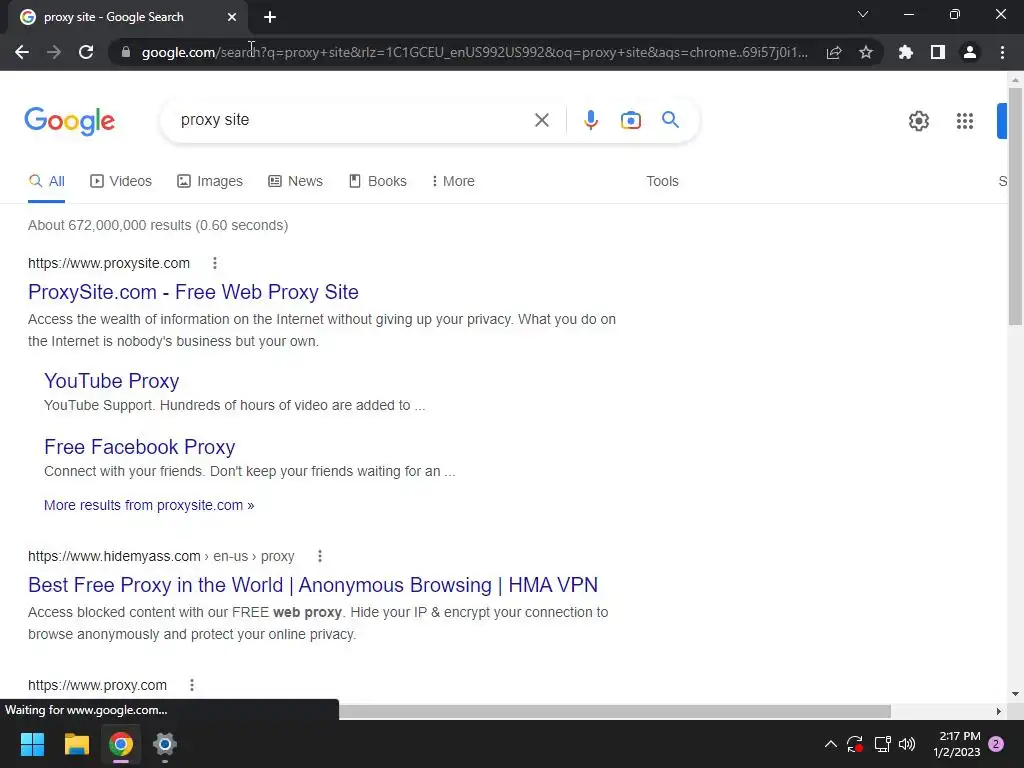The height and width of the screenshot is (768, 1024).
Task: Reload the page with the refresh icon
Action: pyautogui.click(x=86, y=52)
